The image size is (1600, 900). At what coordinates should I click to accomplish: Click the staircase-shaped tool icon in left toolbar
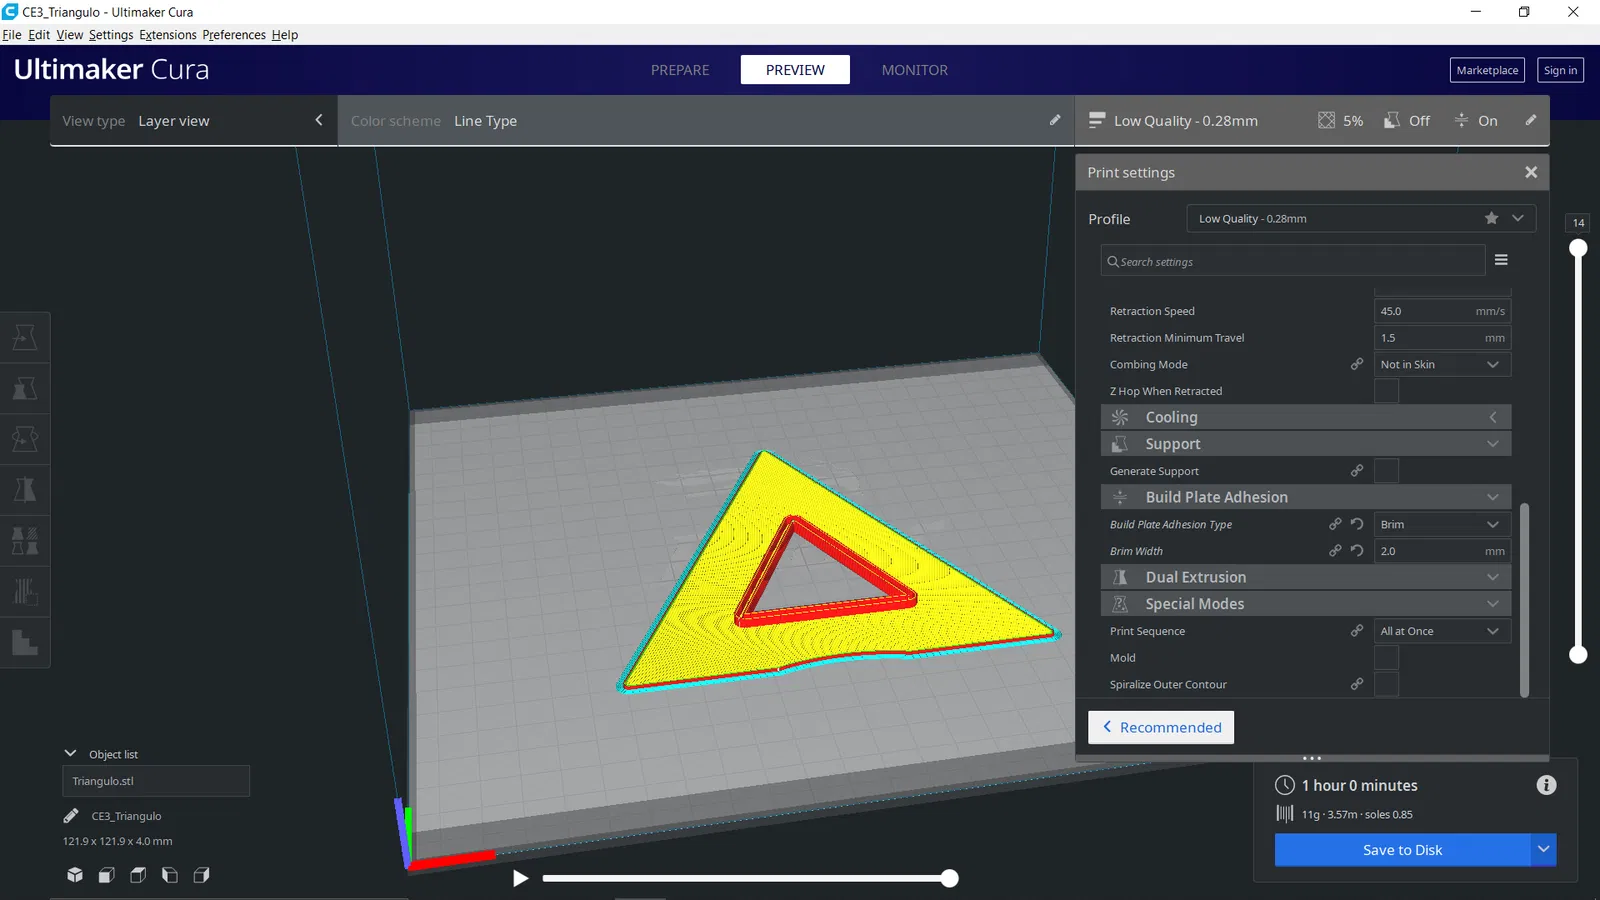(x=25, y=643)
